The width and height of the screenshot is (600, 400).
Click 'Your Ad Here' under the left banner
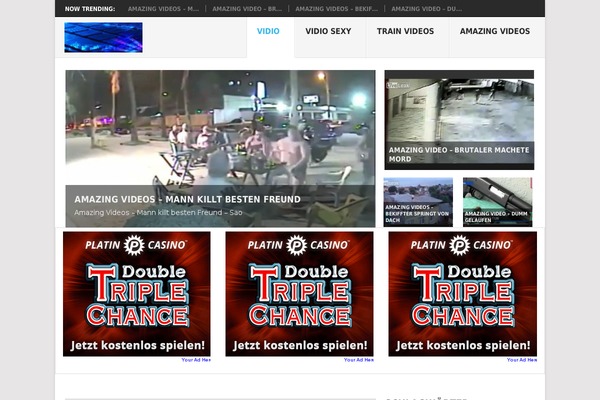point(196,360)
